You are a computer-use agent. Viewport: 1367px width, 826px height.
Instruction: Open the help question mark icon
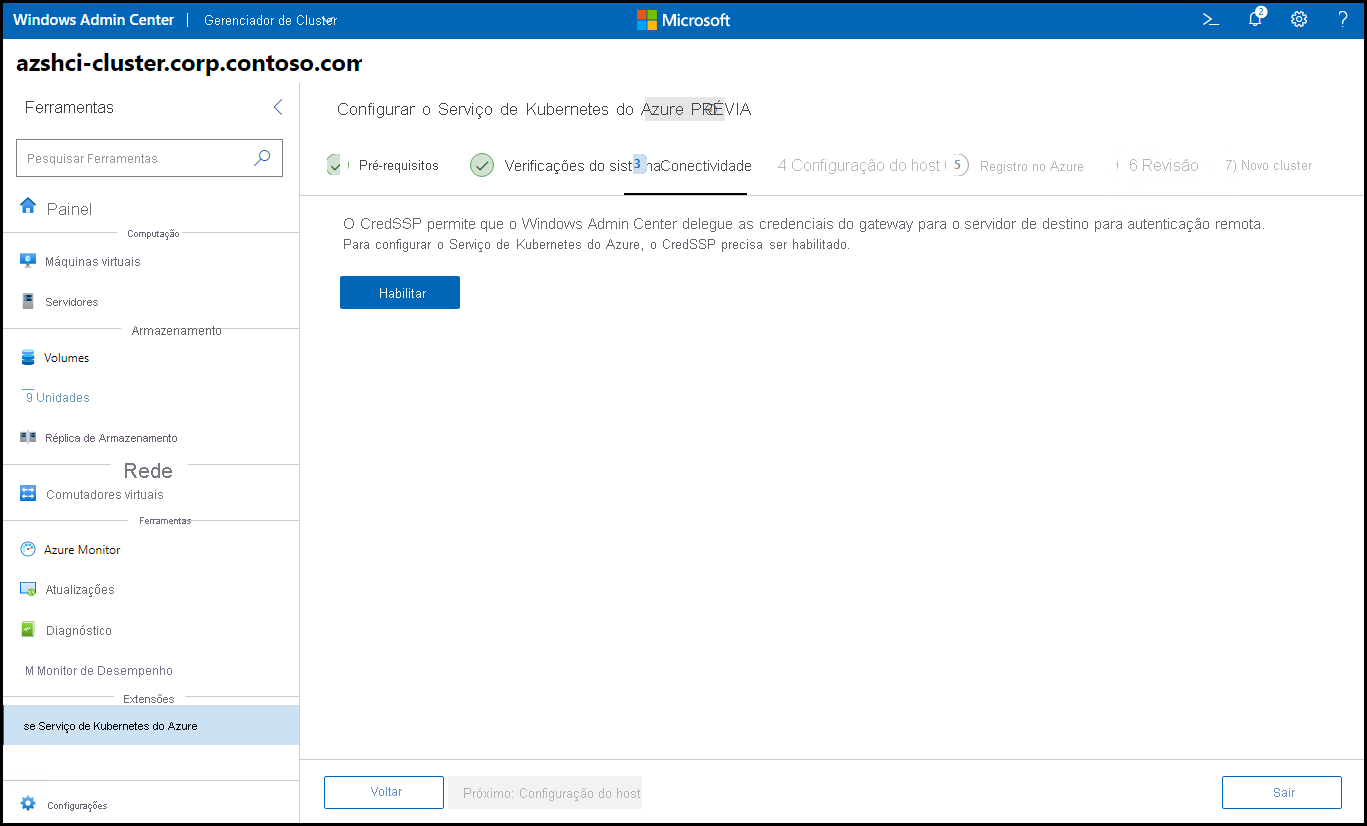click(x=1343, y=19)
